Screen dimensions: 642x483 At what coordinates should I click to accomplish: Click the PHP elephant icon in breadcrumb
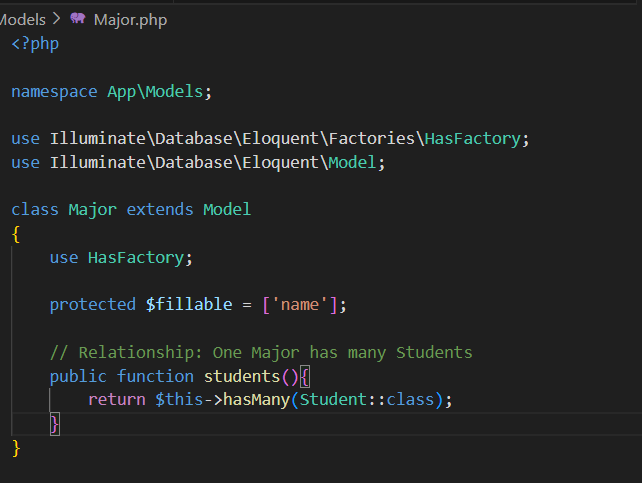point(78,19)
